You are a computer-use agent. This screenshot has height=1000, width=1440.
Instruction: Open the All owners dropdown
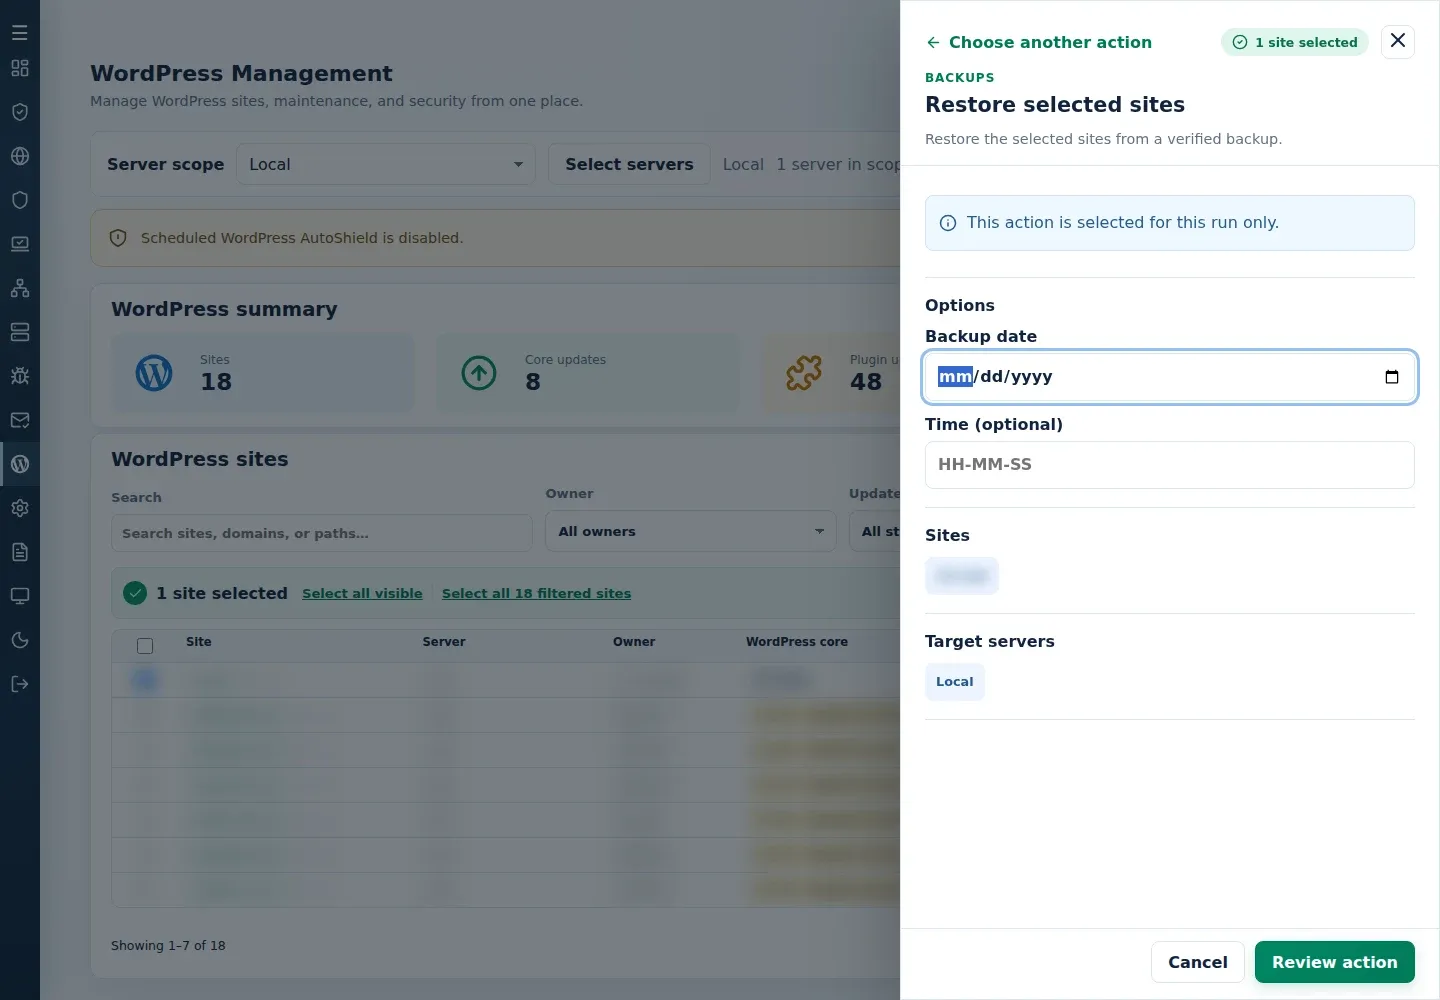pyautogui.click(x=690, y=532)
